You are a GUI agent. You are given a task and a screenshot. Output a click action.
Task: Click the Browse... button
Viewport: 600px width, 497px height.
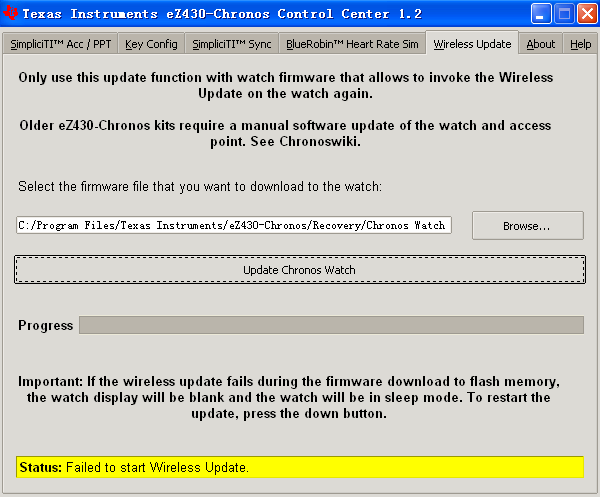pyautogui.click(x=528, y=226)
